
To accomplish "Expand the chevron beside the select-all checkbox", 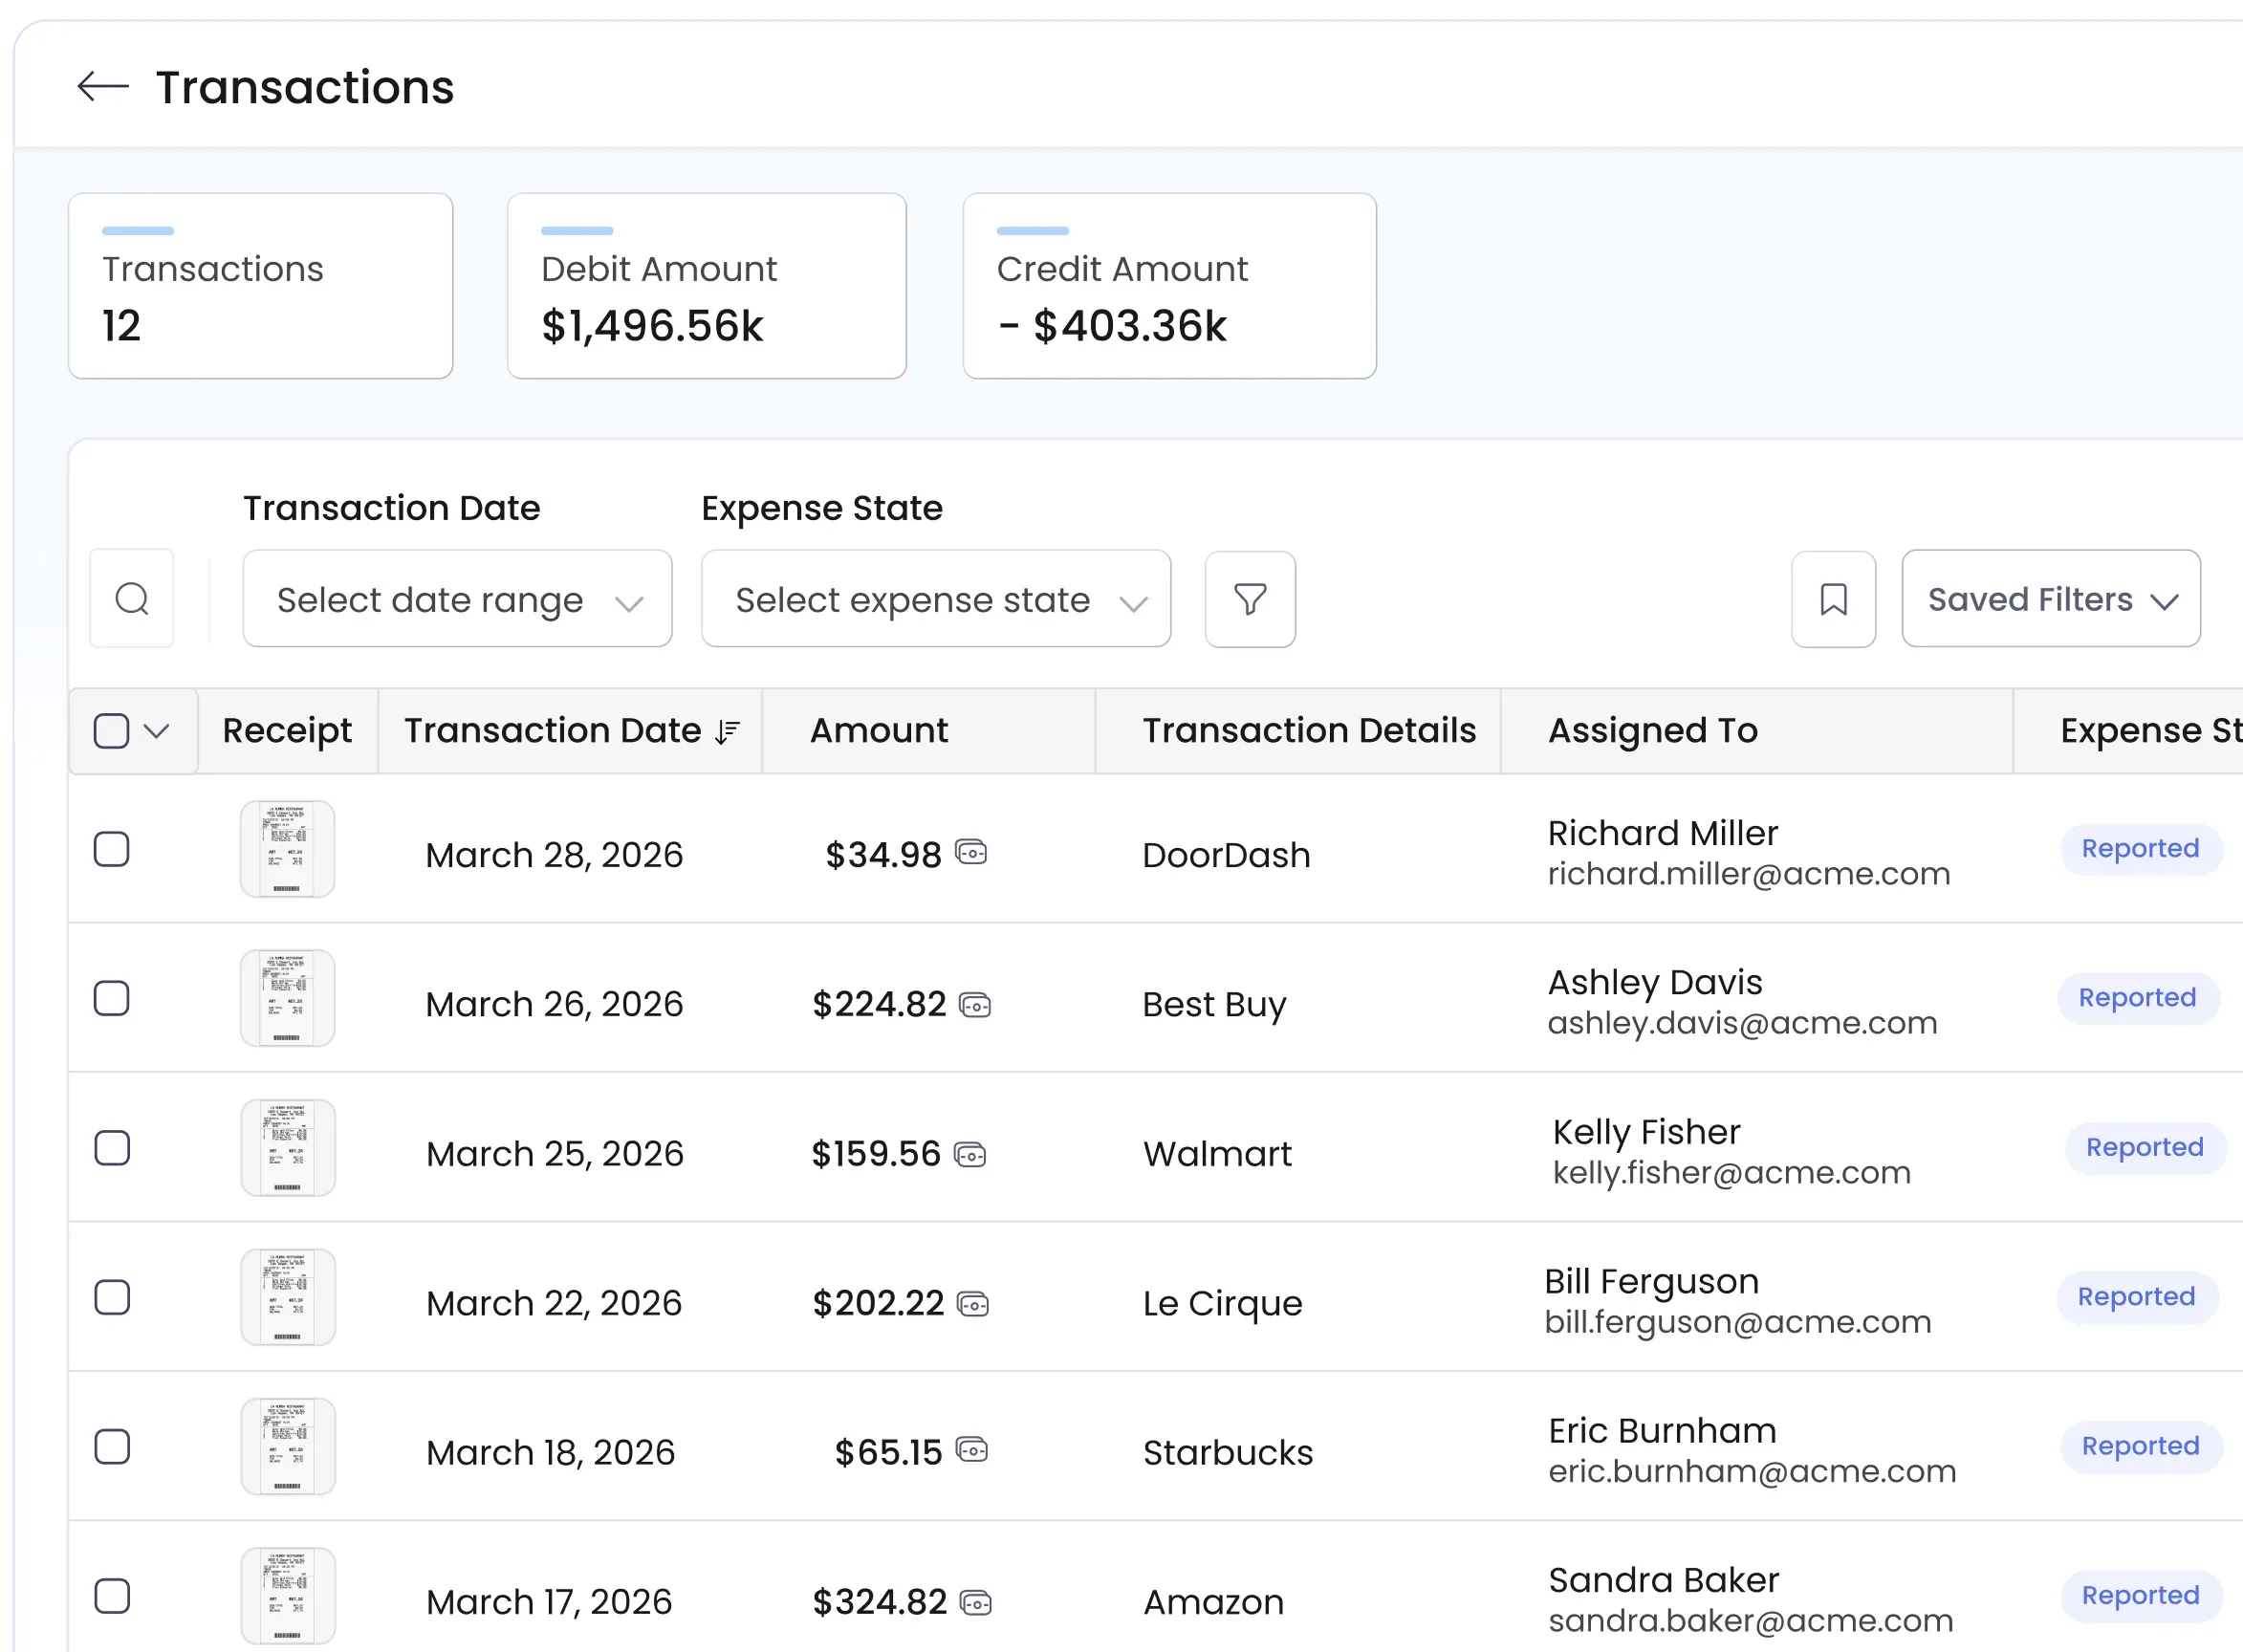I will coord(157,731).
